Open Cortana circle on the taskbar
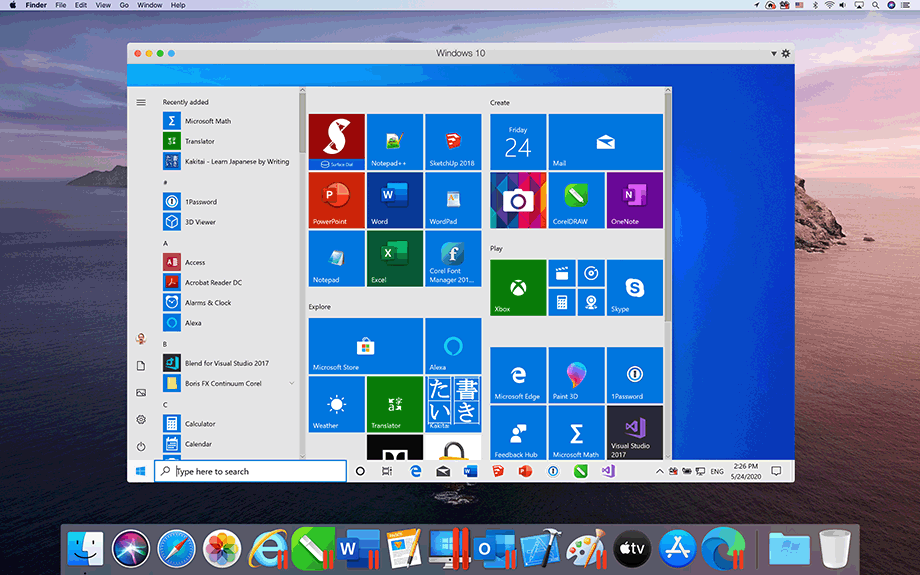920x575 pixels. pyautogui.click(x=360, y=471)
